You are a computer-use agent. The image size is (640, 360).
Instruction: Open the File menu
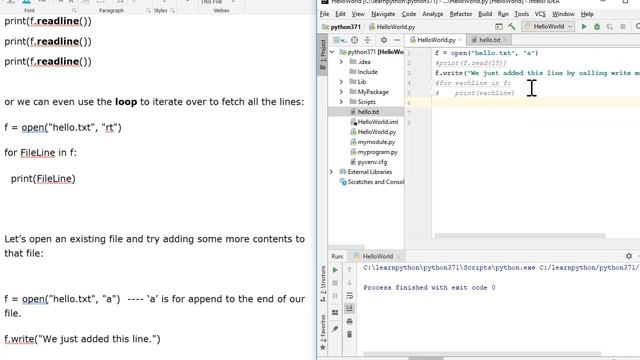pos(324,14)
